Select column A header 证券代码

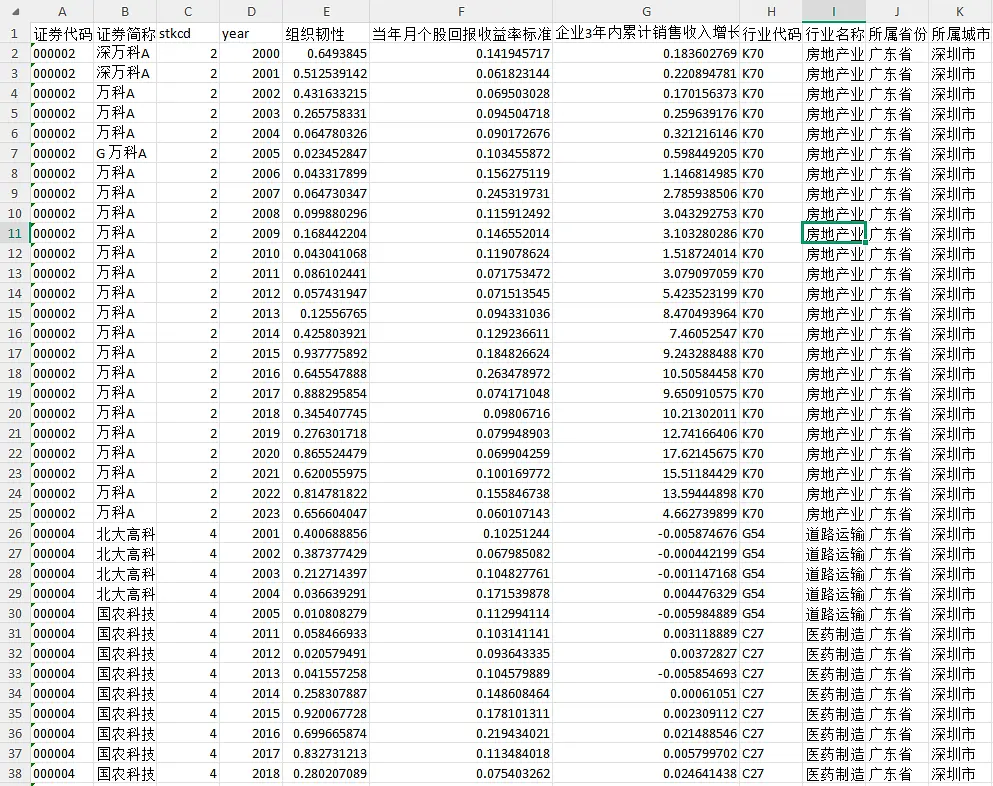[x=62, y=11]
